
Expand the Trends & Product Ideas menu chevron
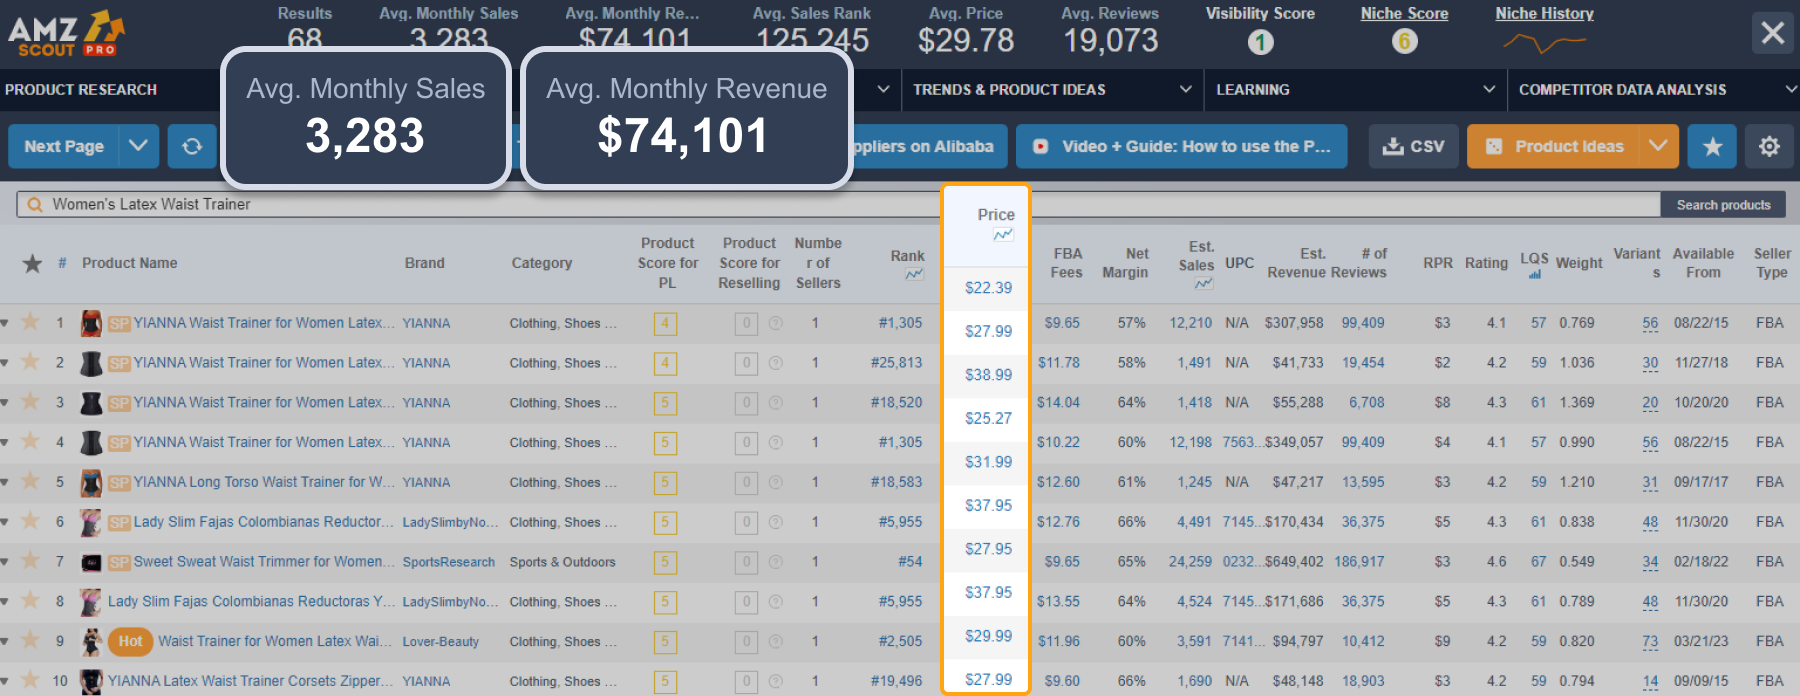coord(1186,89)
